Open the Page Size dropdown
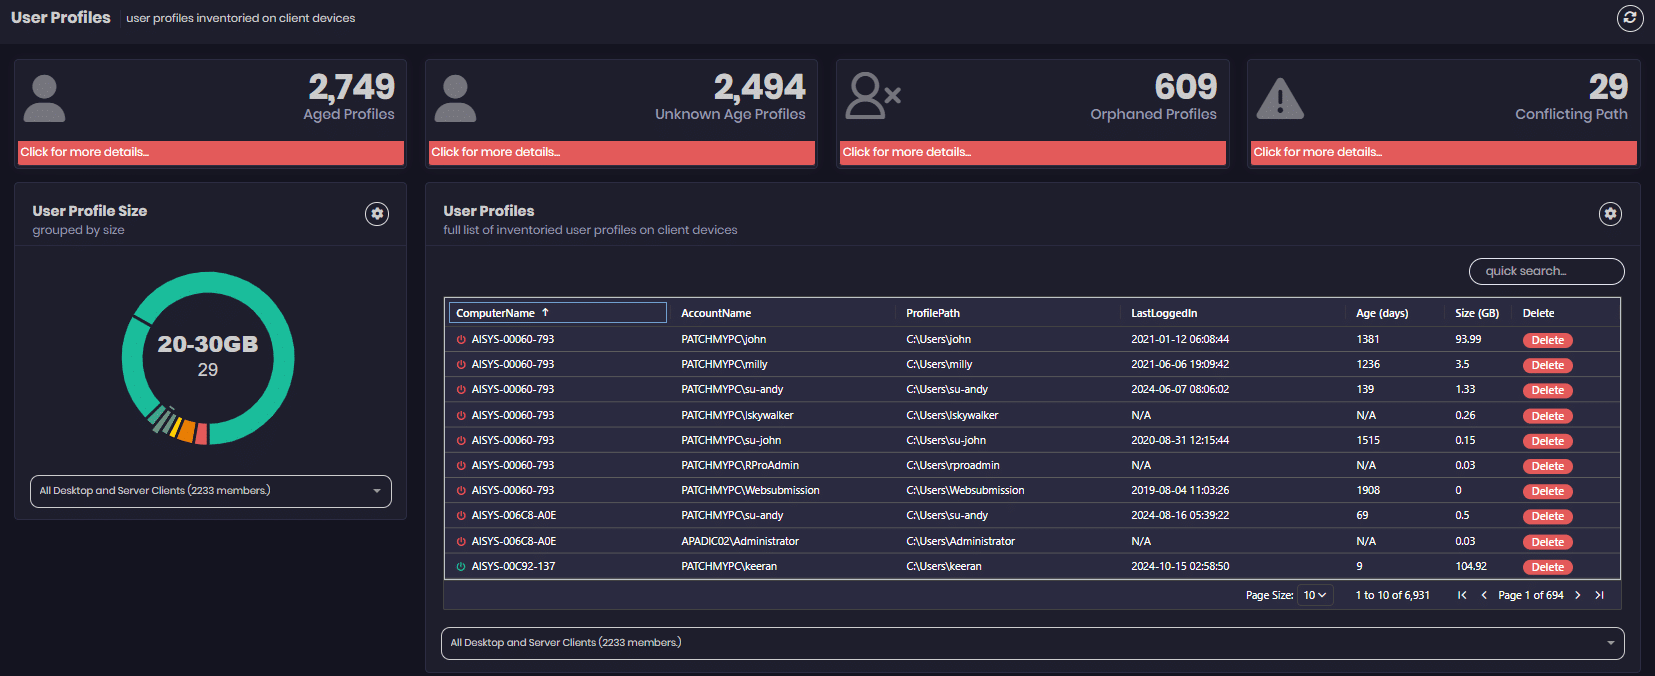This screenshot has height=676, width=1655. pyautogui.click(x=1314, y=595)
